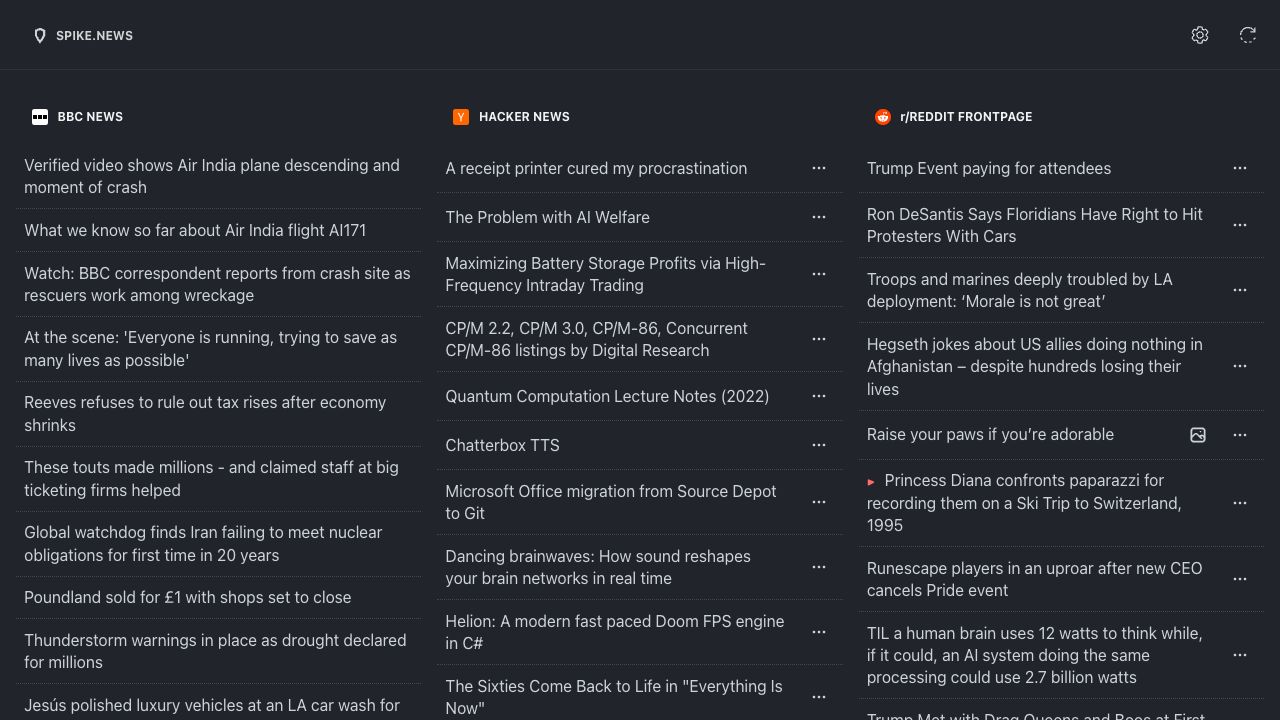Read 'Quantum Computation Lecture Notes (2022)'
Screen dimensions: 1280x720
[x=607, y=396]
